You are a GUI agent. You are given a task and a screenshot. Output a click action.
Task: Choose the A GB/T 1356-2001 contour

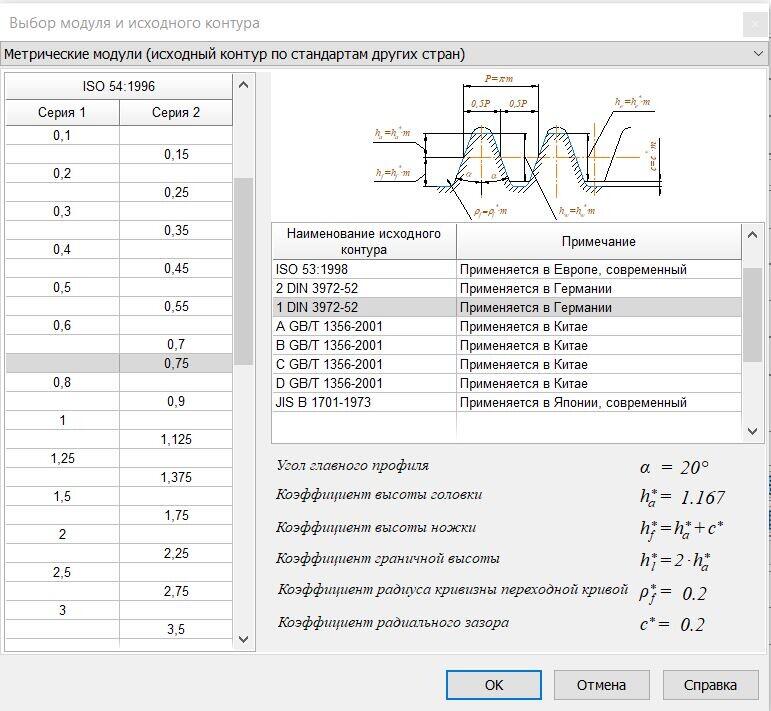(x=506, y=326)
